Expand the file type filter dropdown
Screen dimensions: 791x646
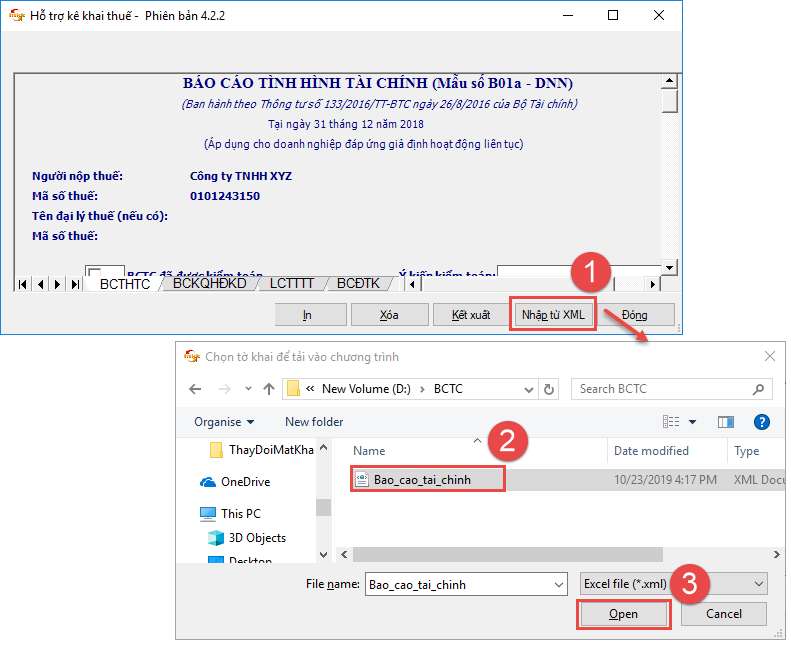[x=759, y=584]
